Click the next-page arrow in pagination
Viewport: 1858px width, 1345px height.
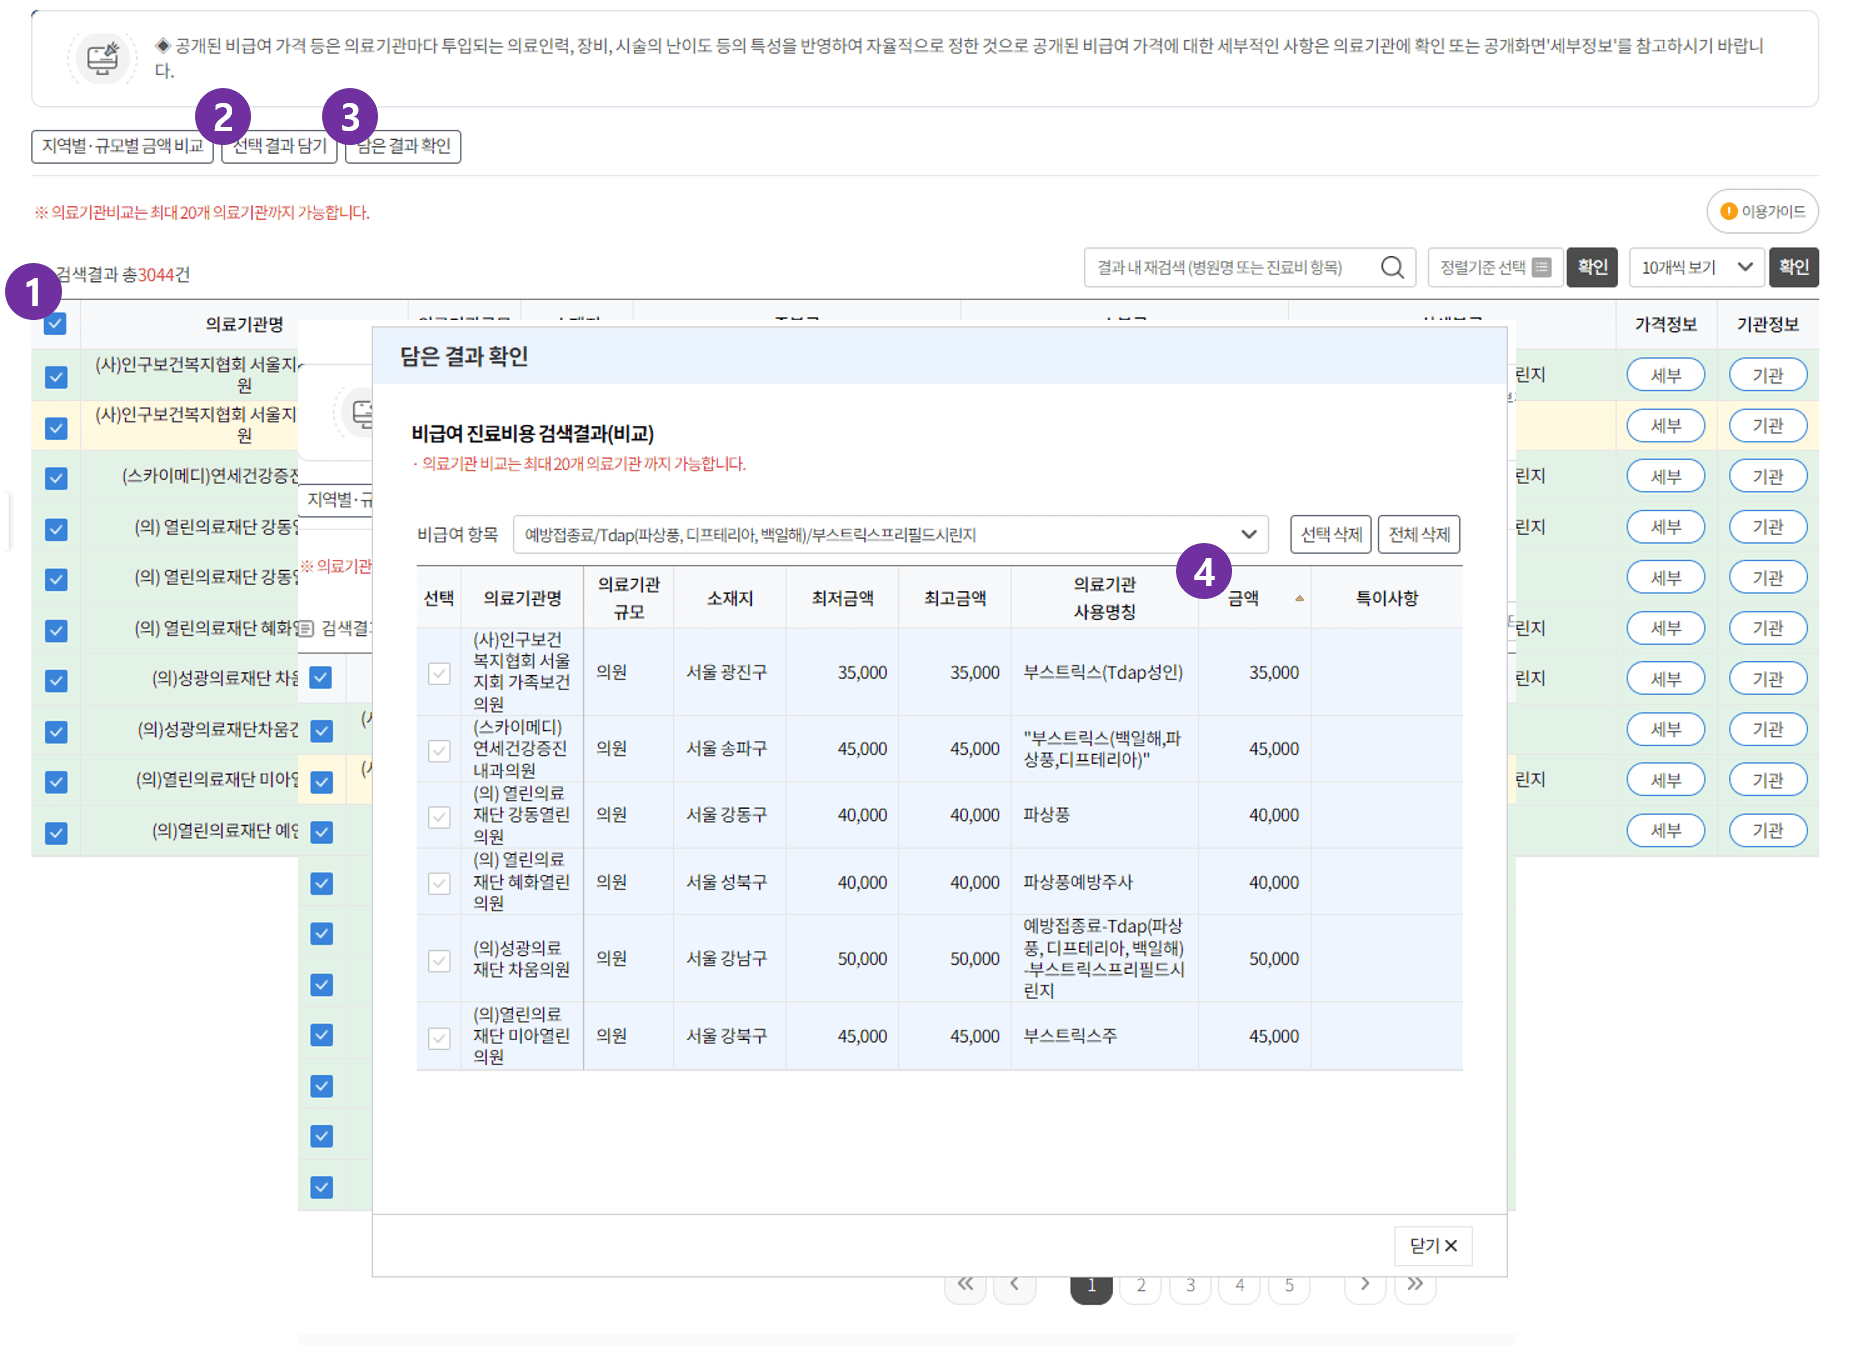coord(1365,1286)
